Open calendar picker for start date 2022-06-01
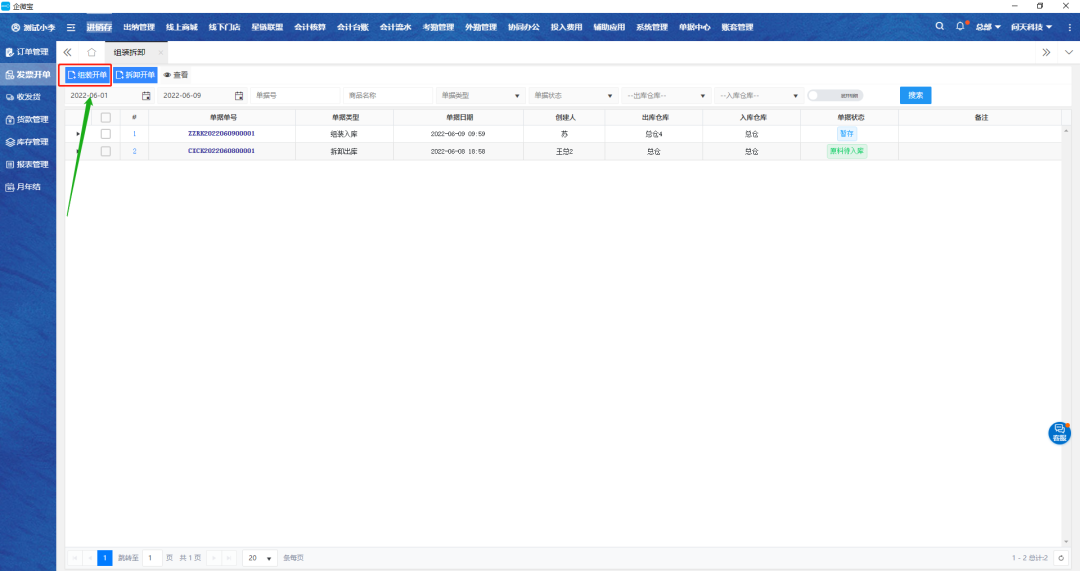 (x=146, y=96)
